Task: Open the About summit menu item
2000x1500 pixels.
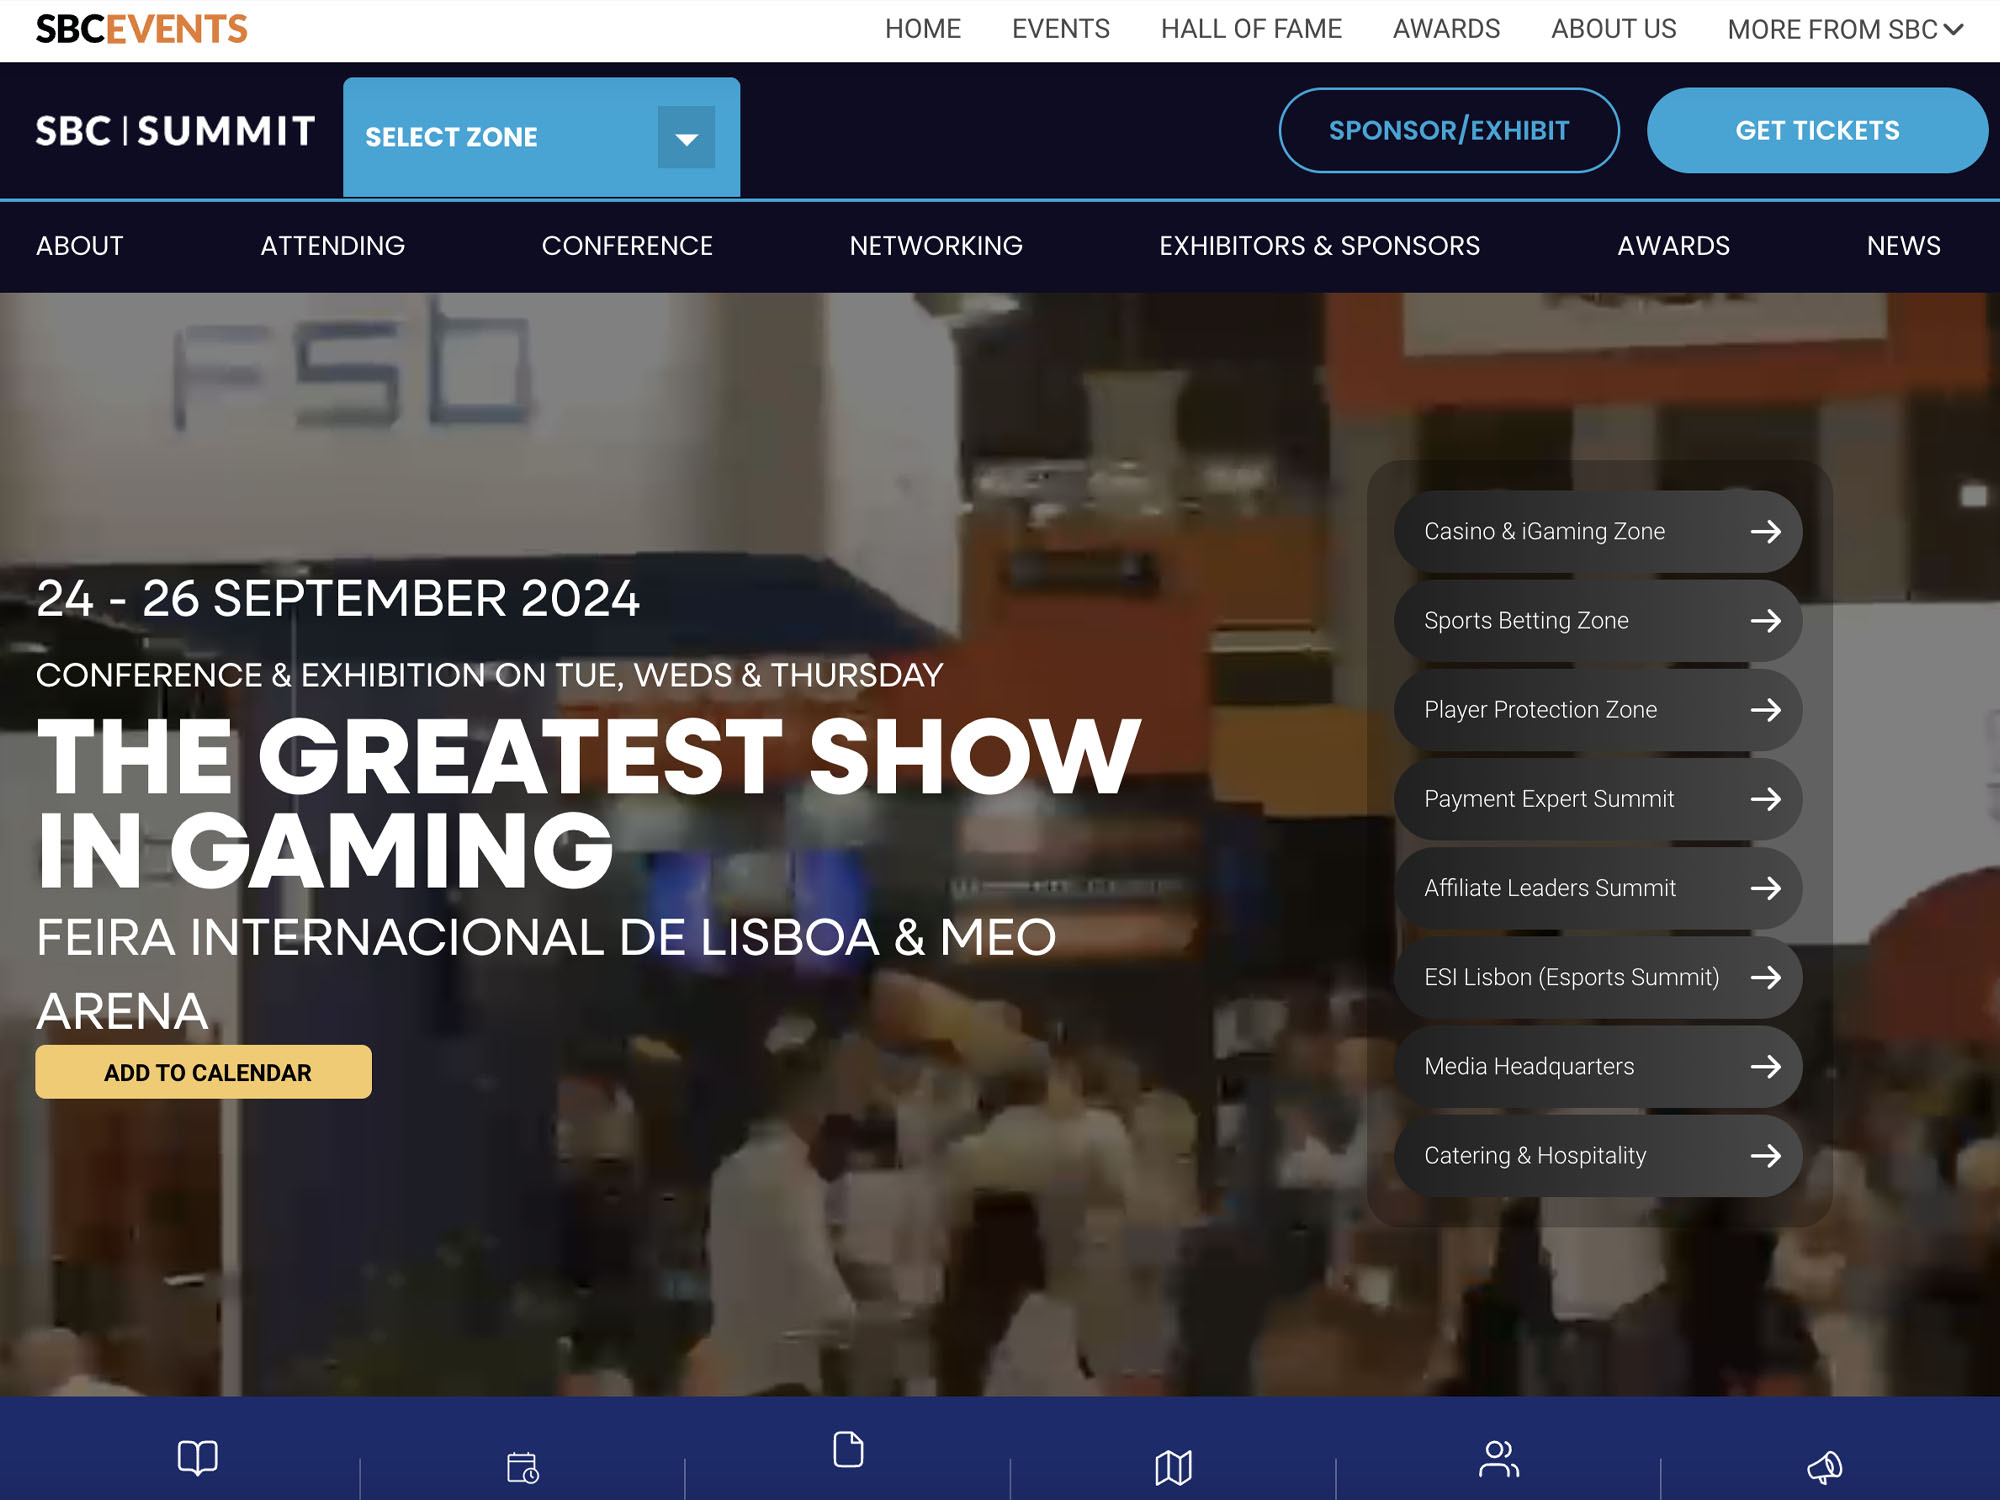Action: 80,246
